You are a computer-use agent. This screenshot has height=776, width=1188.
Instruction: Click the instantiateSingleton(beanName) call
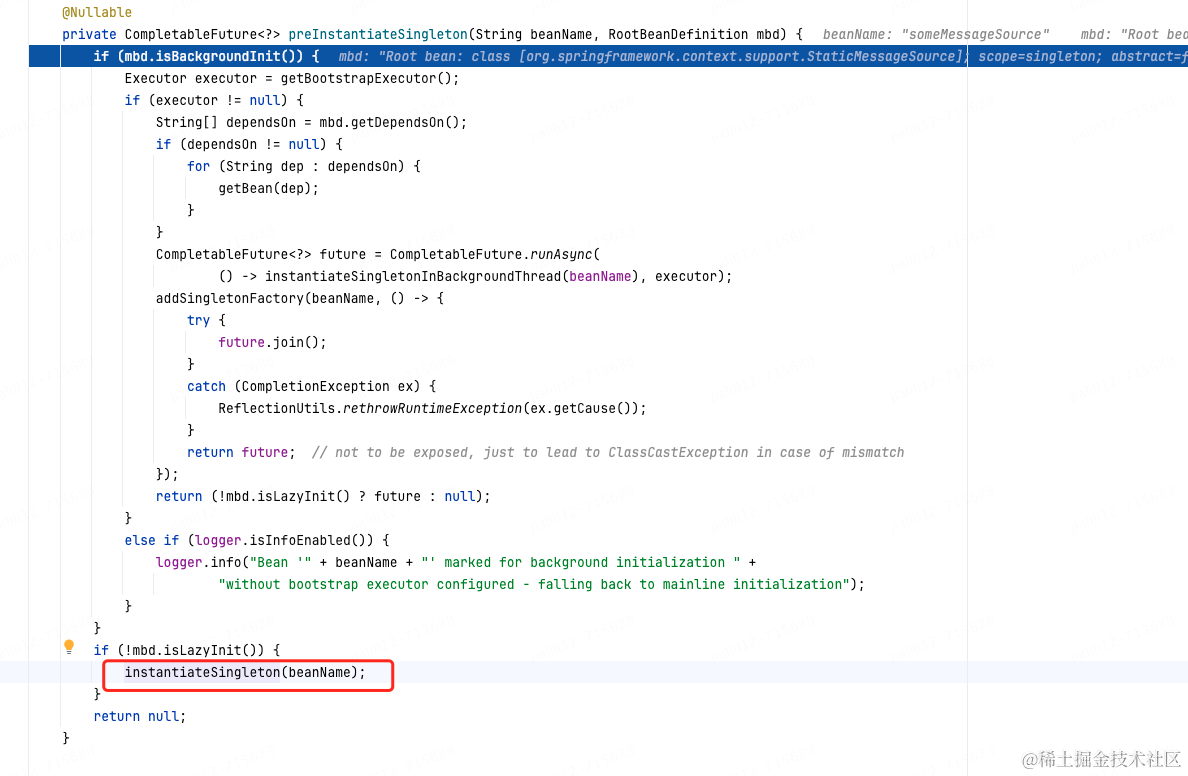coord(245,673)
